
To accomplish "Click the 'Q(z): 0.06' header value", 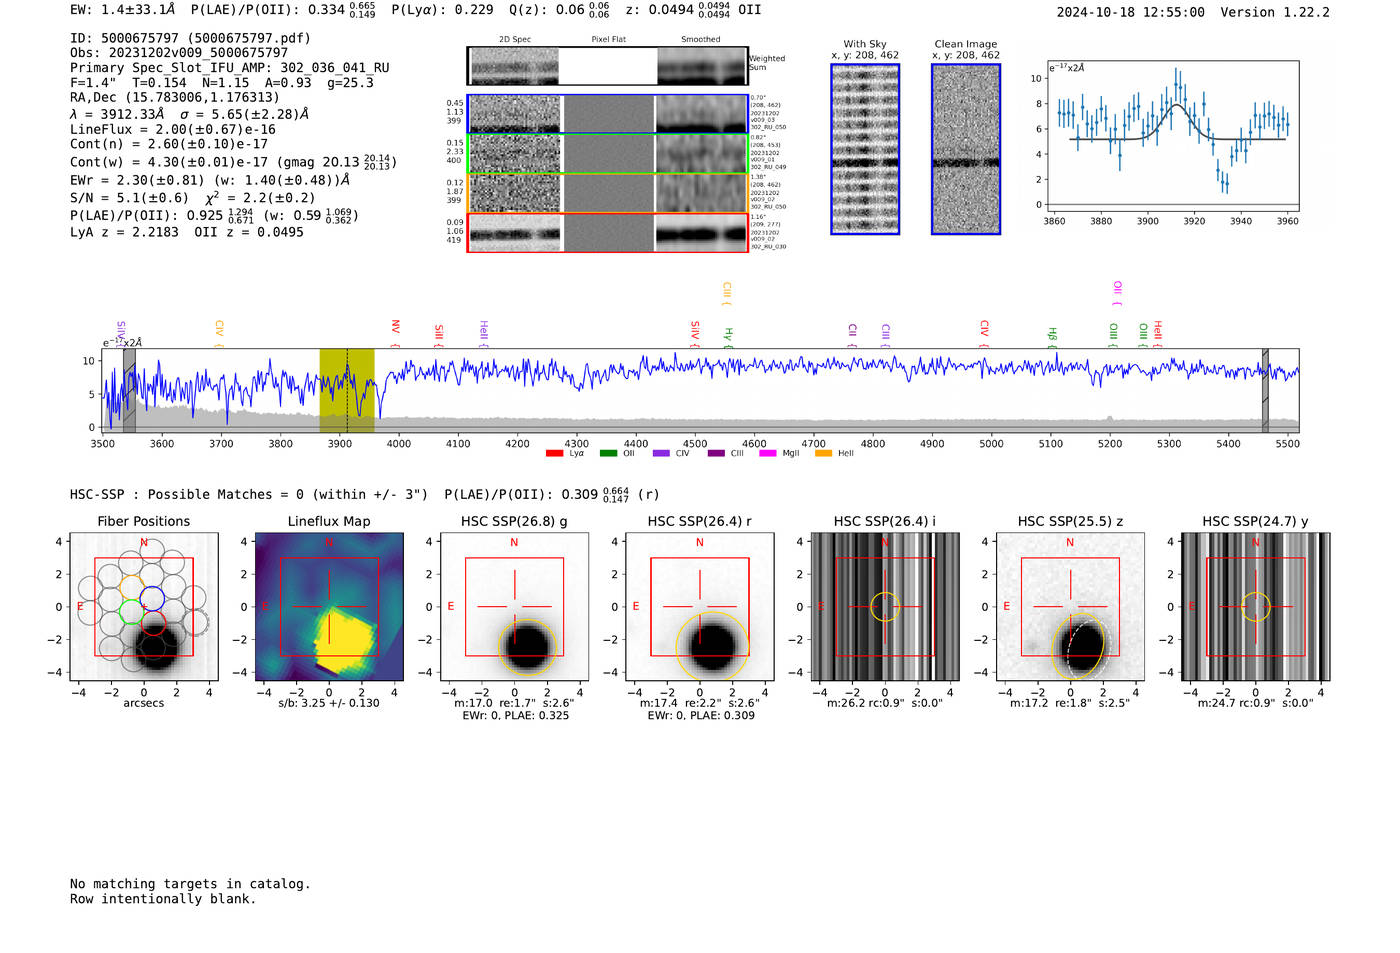I will pyautogui.click(x=558, y=10).
